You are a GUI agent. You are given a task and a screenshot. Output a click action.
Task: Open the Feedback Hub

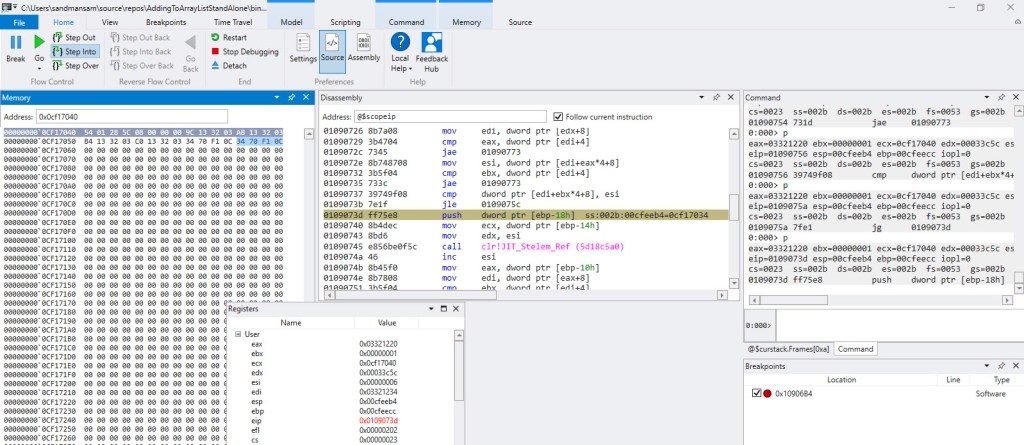click(433, 48)
